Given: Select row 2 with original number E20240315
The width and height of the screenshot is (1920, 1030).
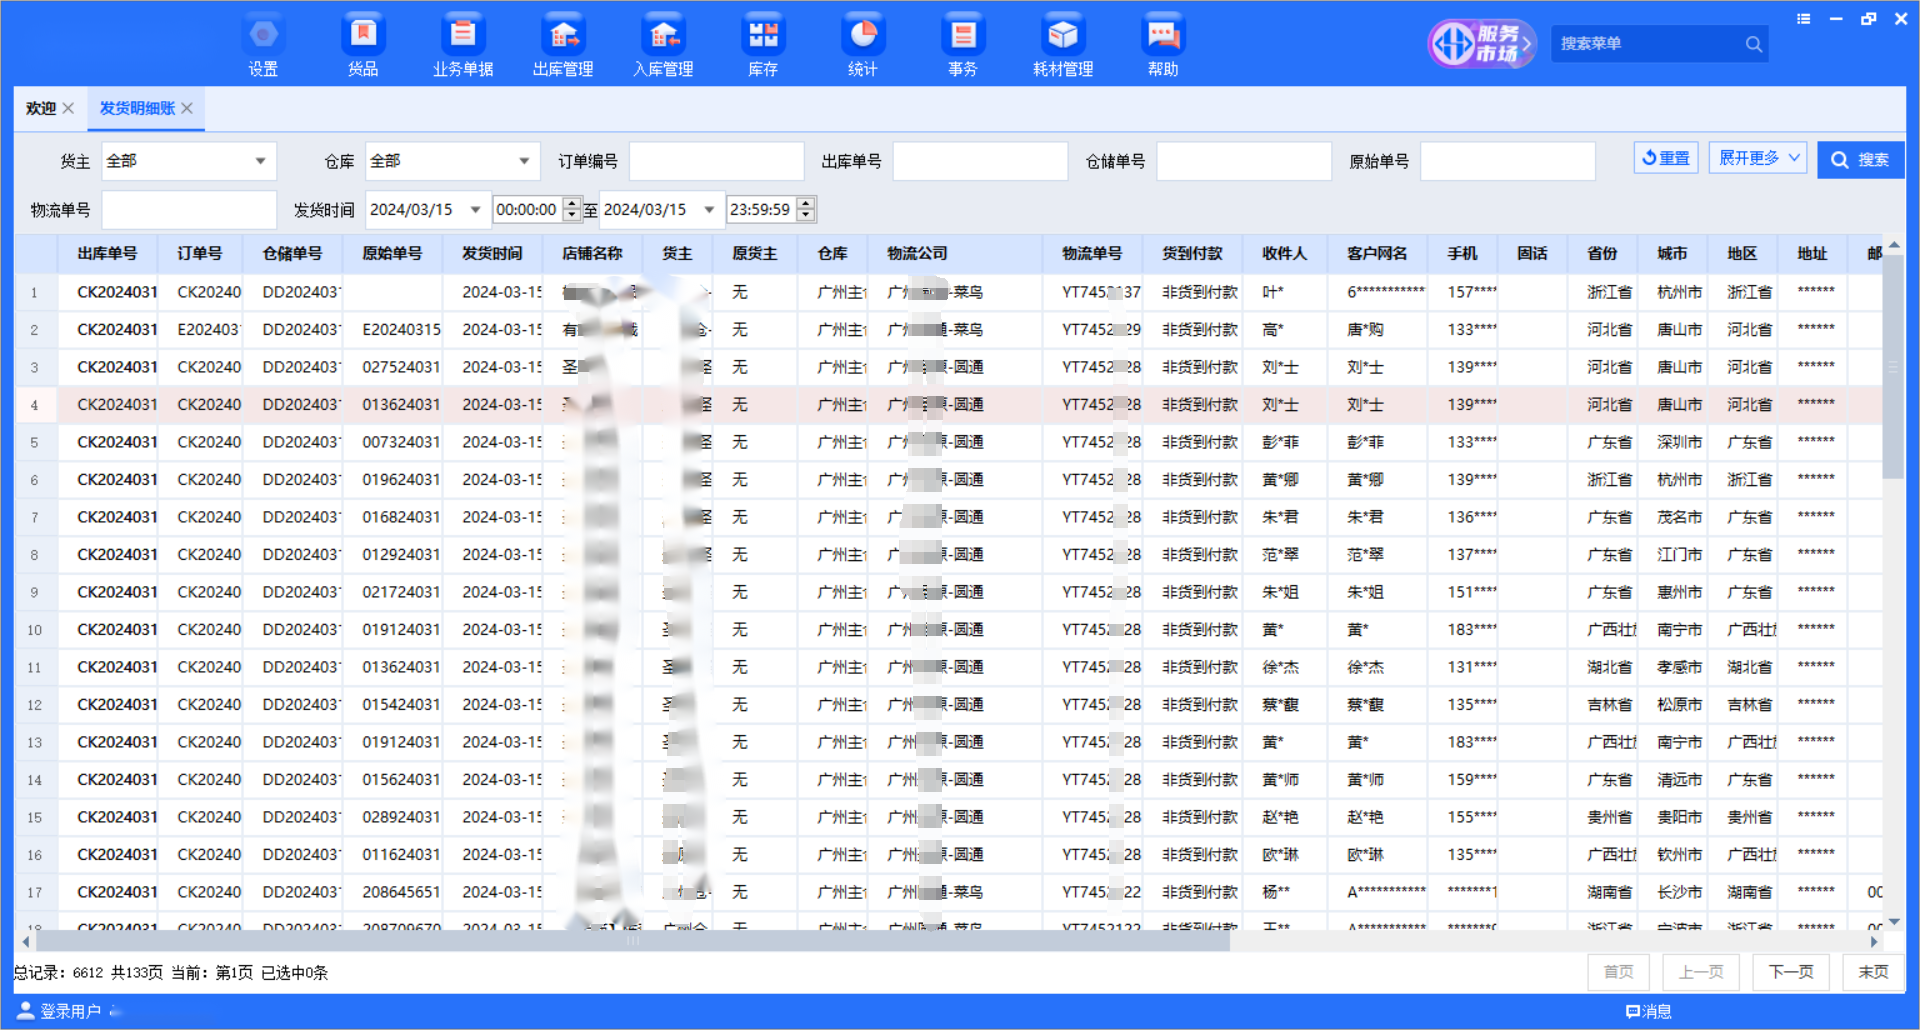Looking at the screenshot, I should pos(401,330).
